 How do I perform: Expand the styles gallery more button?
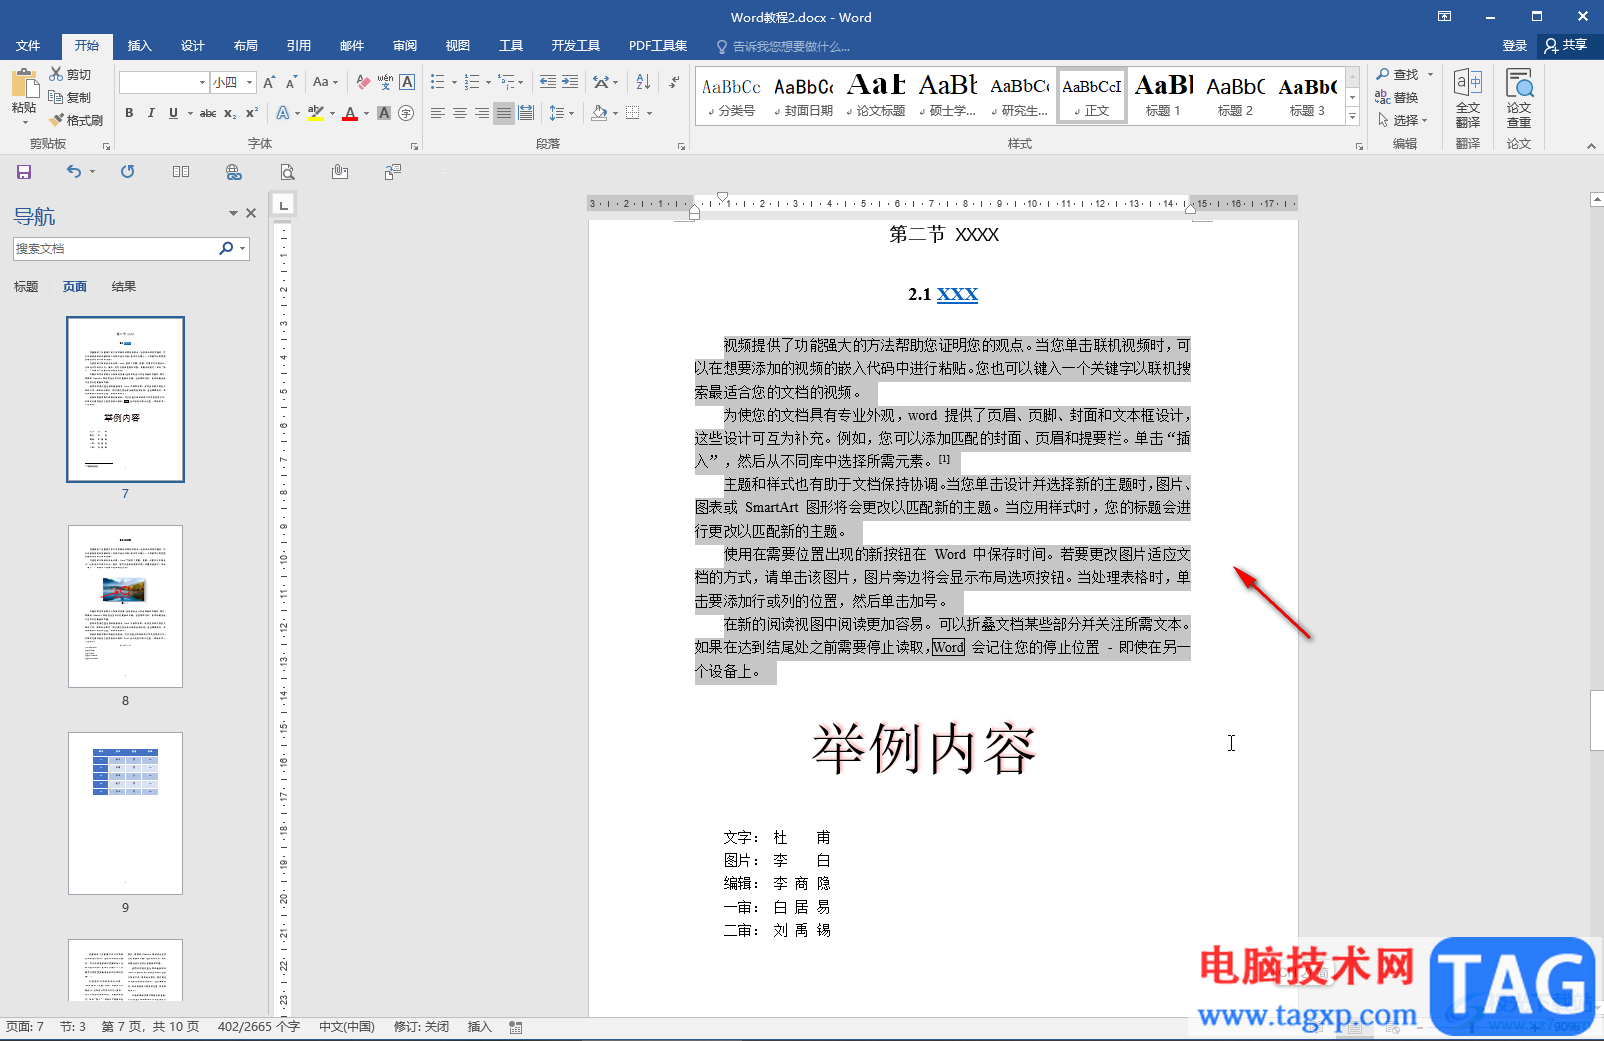(1352, 116)
